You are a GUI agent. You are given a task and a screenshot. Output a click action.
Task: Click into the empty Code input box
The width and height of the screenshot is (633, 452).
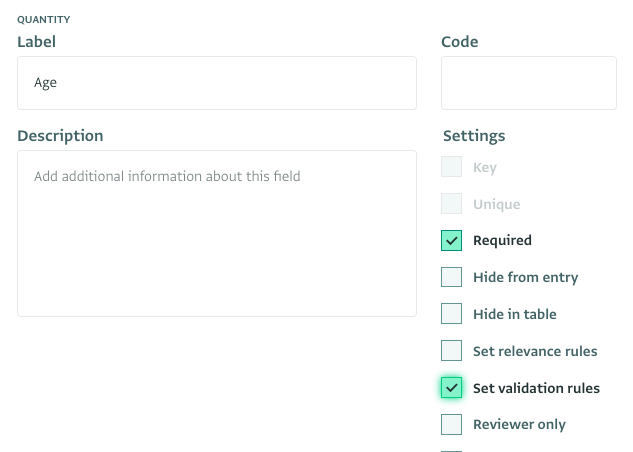point(529,83)
